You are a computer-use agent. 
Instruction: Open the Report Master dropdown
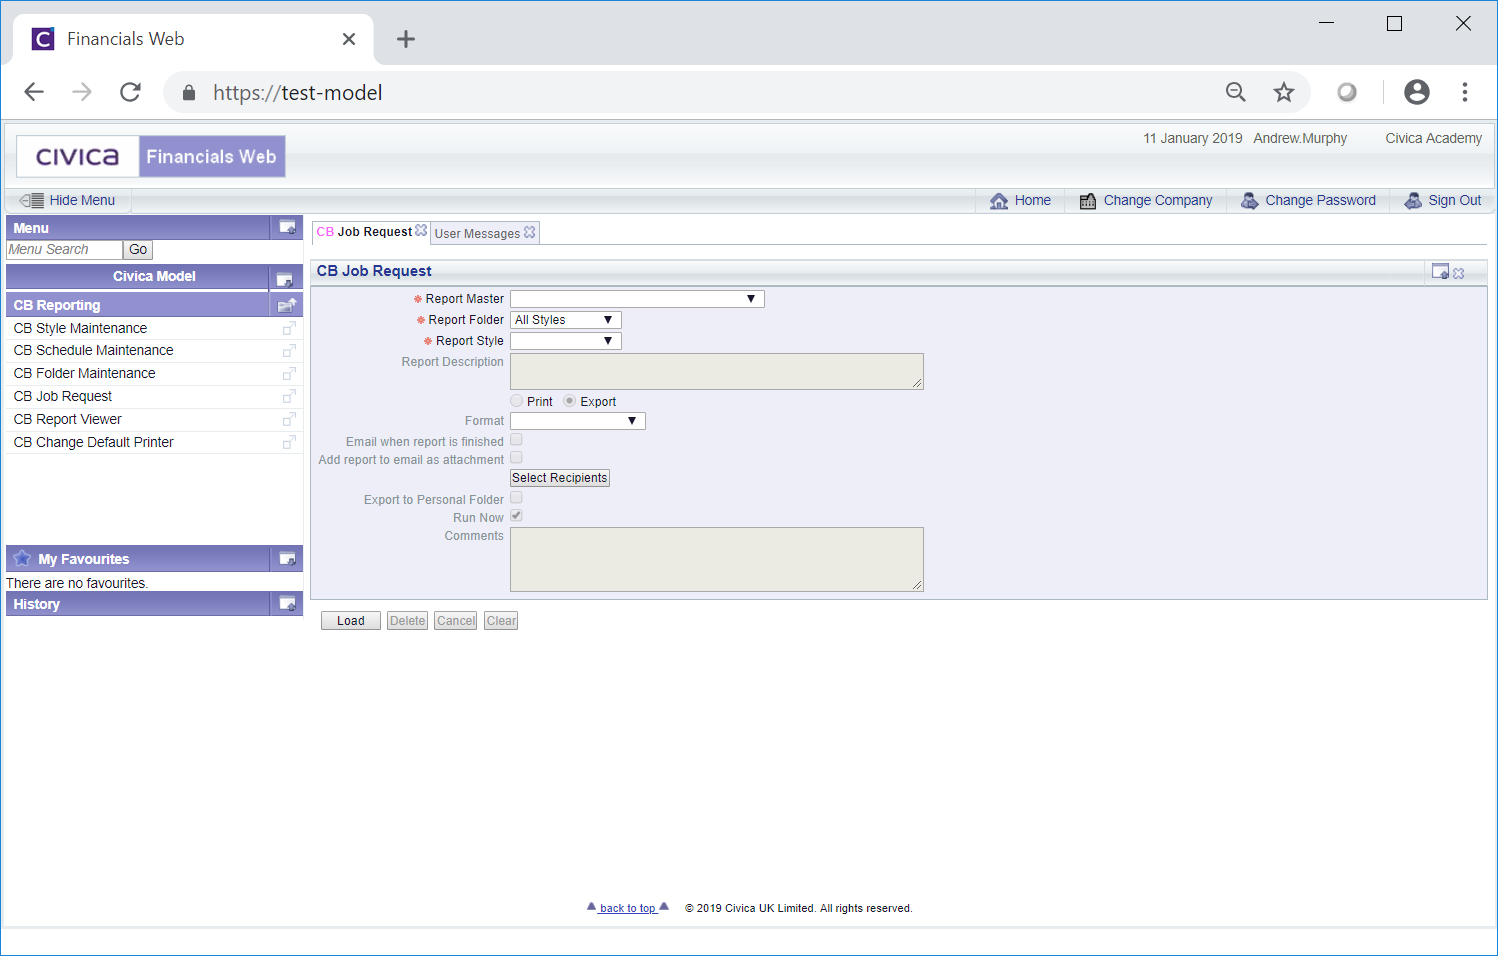point(637,299)
